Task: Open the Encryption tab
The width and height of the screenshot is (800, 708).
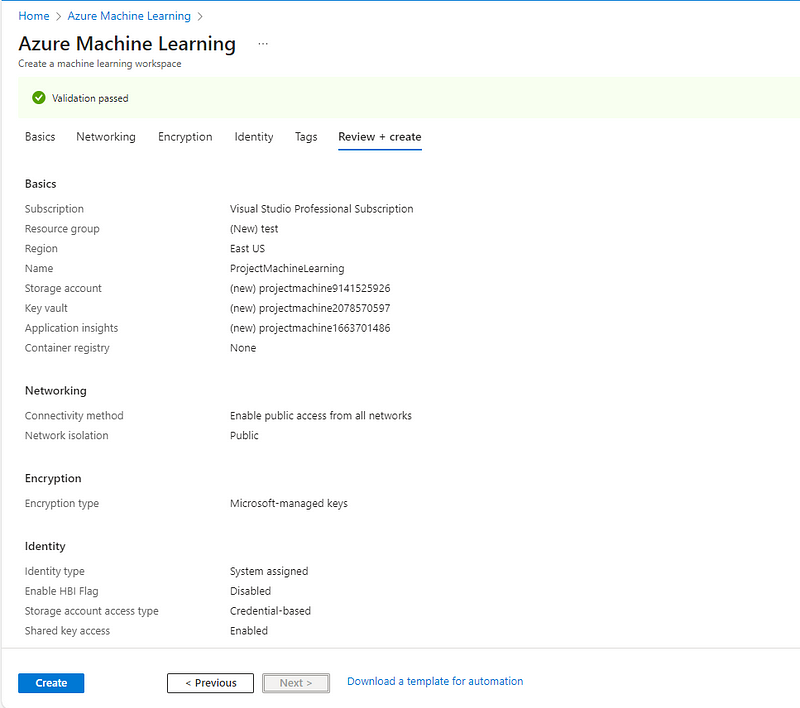Action: tap(185, 137)
